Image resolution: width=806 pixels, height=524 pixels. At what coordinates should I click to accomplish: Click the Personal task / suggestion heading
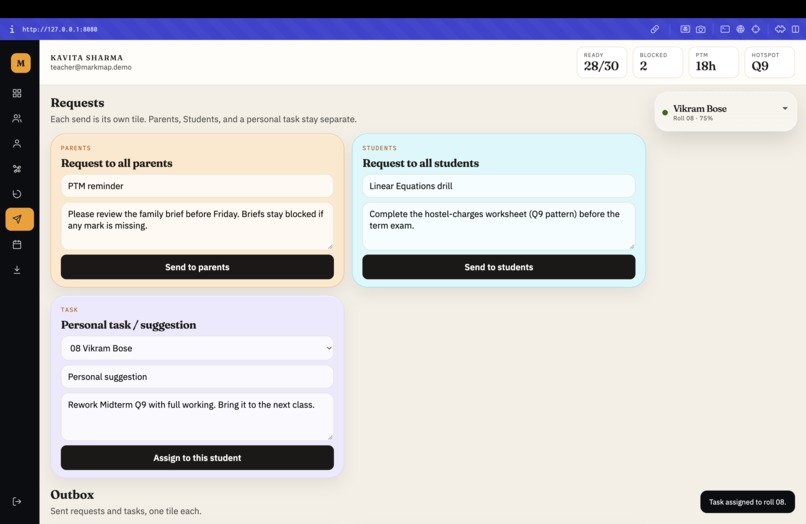click(x=129, y=325)
